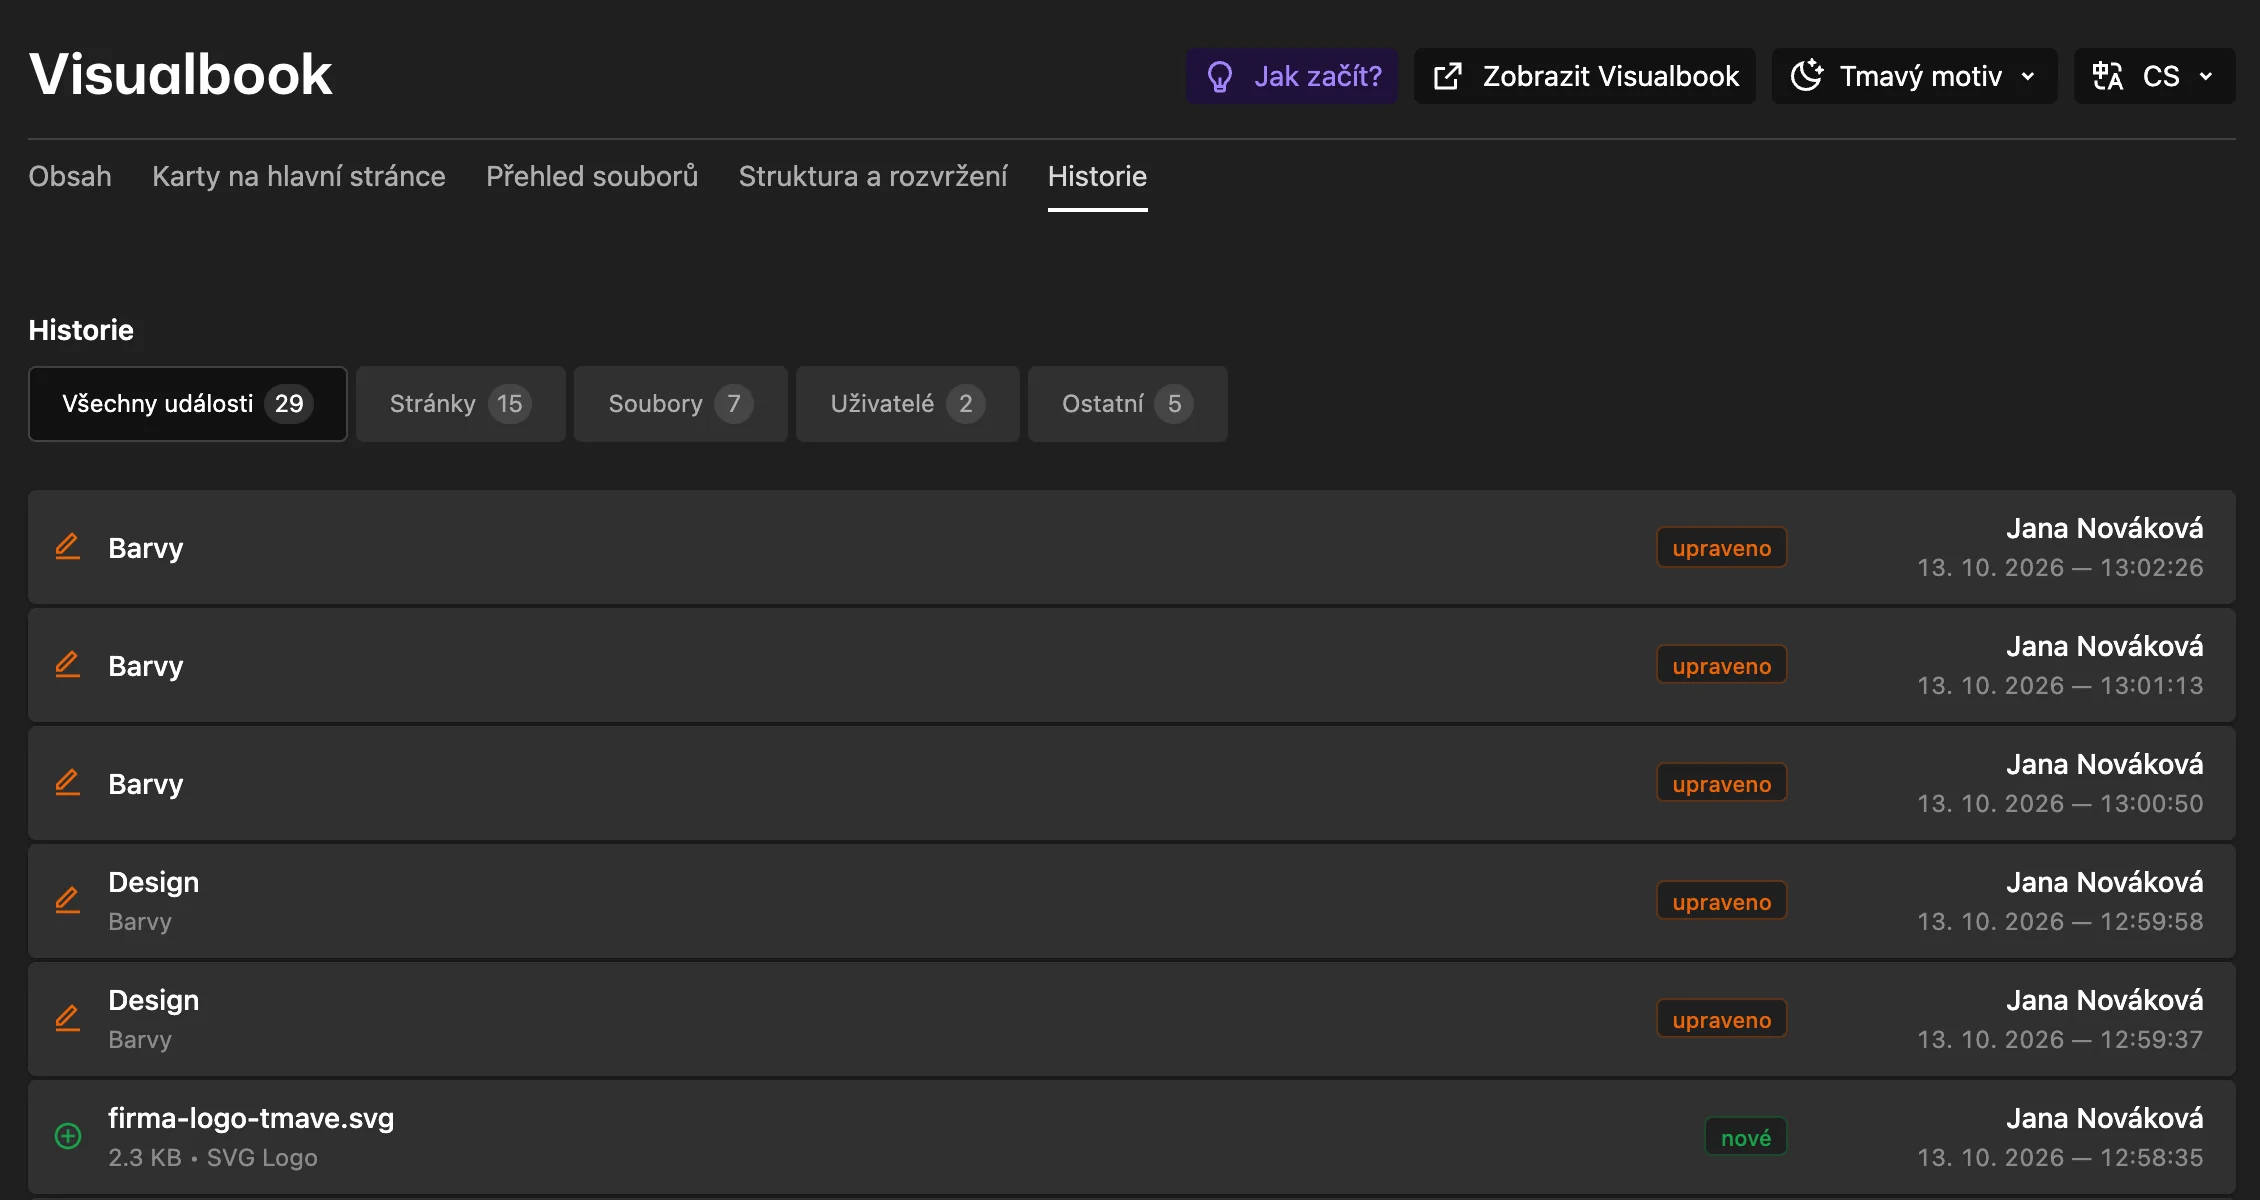Viewport: 2260px width, 1200px height.
Task: Click upraveno badge on 13:00:50 row
Action: [1722, 784]
